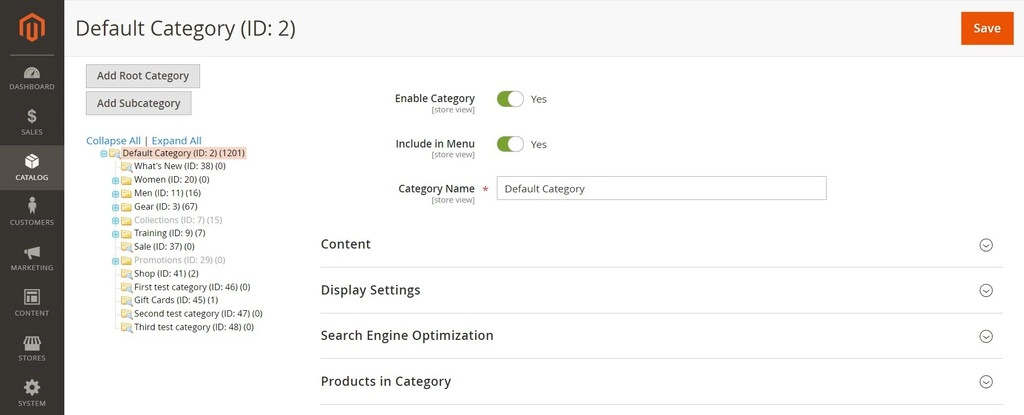Toggle the Include in Menu switch
Image resolution: width=1024 pixels, height=415 pixels.
coord(510,144)
